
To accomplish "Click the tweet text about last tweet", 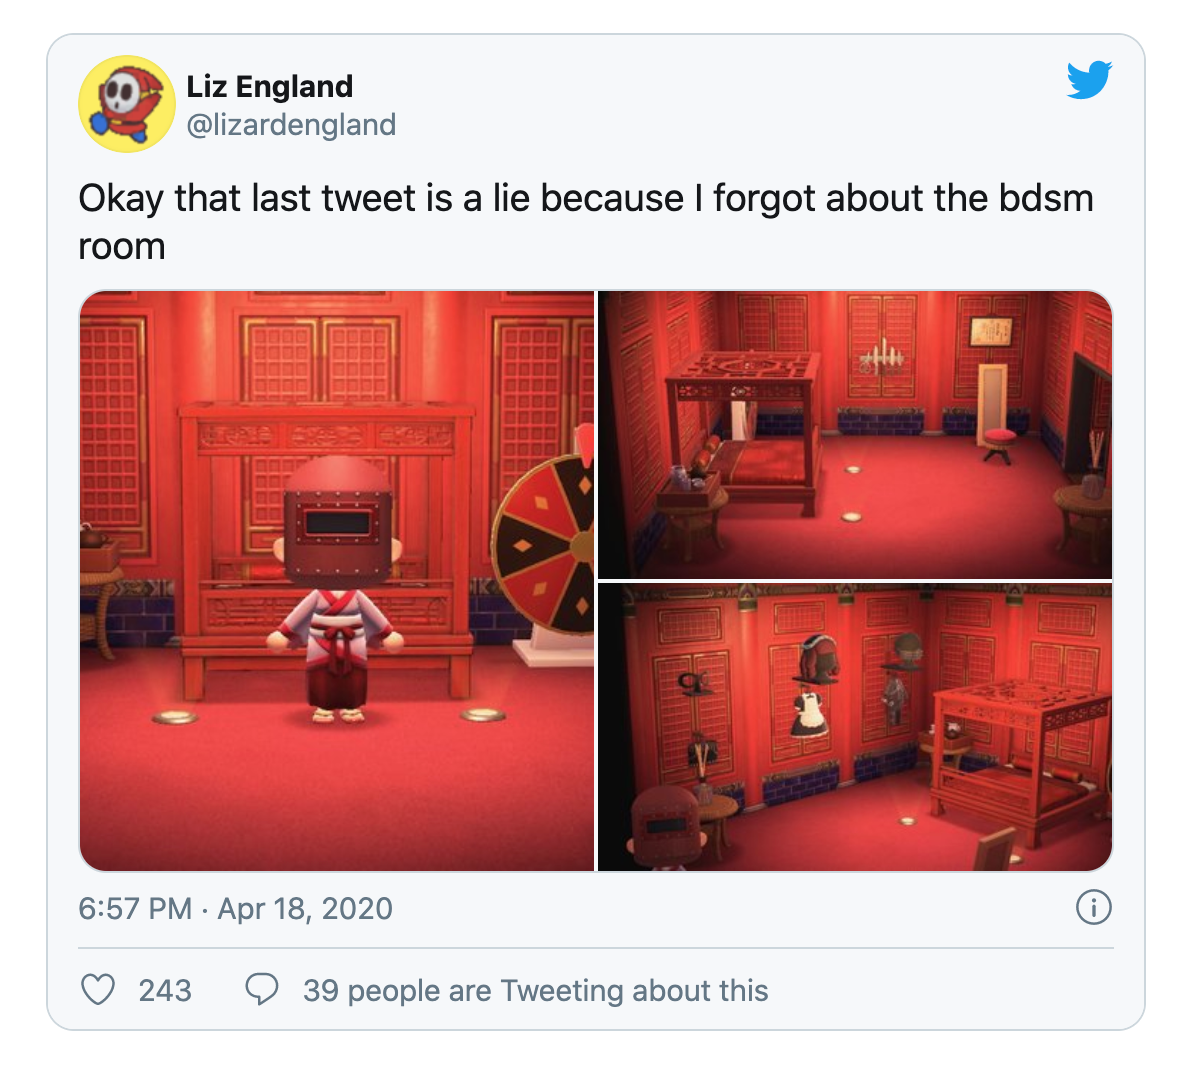I will (x=585, y=222).
